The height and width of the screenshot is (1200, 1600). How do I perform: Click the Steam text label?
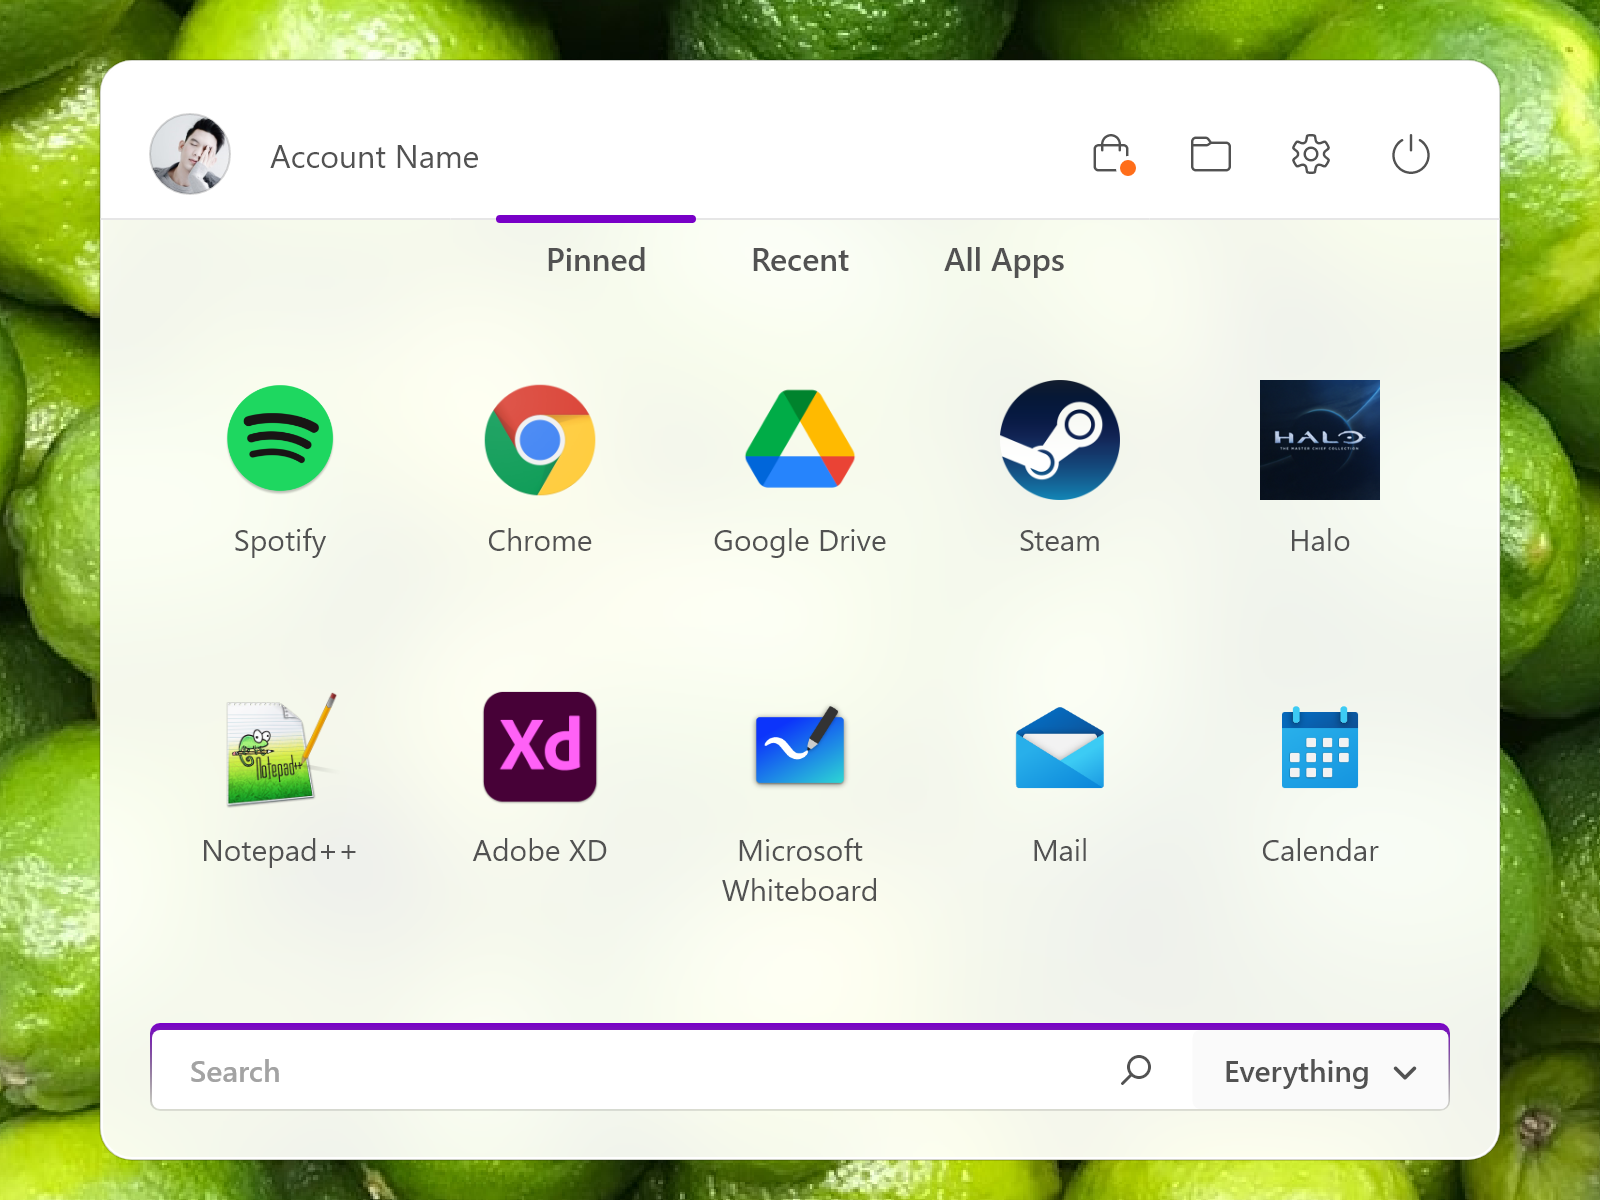point(1060,541)
